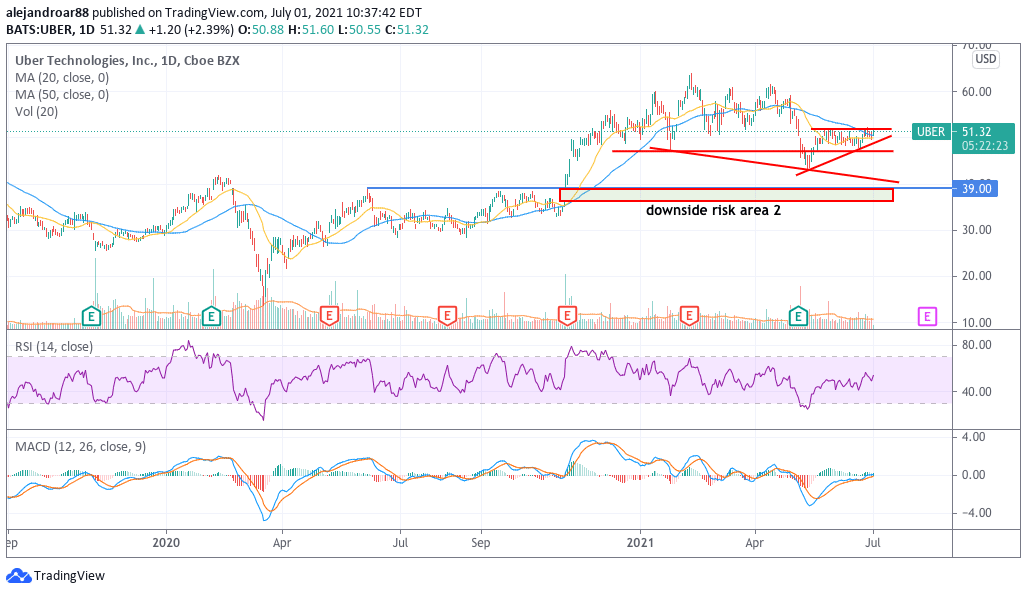This screenshot has height=594, width=1027.
Task: Click the BATS:UBER, 1D symbol header
Action: [x=50, y=29]
